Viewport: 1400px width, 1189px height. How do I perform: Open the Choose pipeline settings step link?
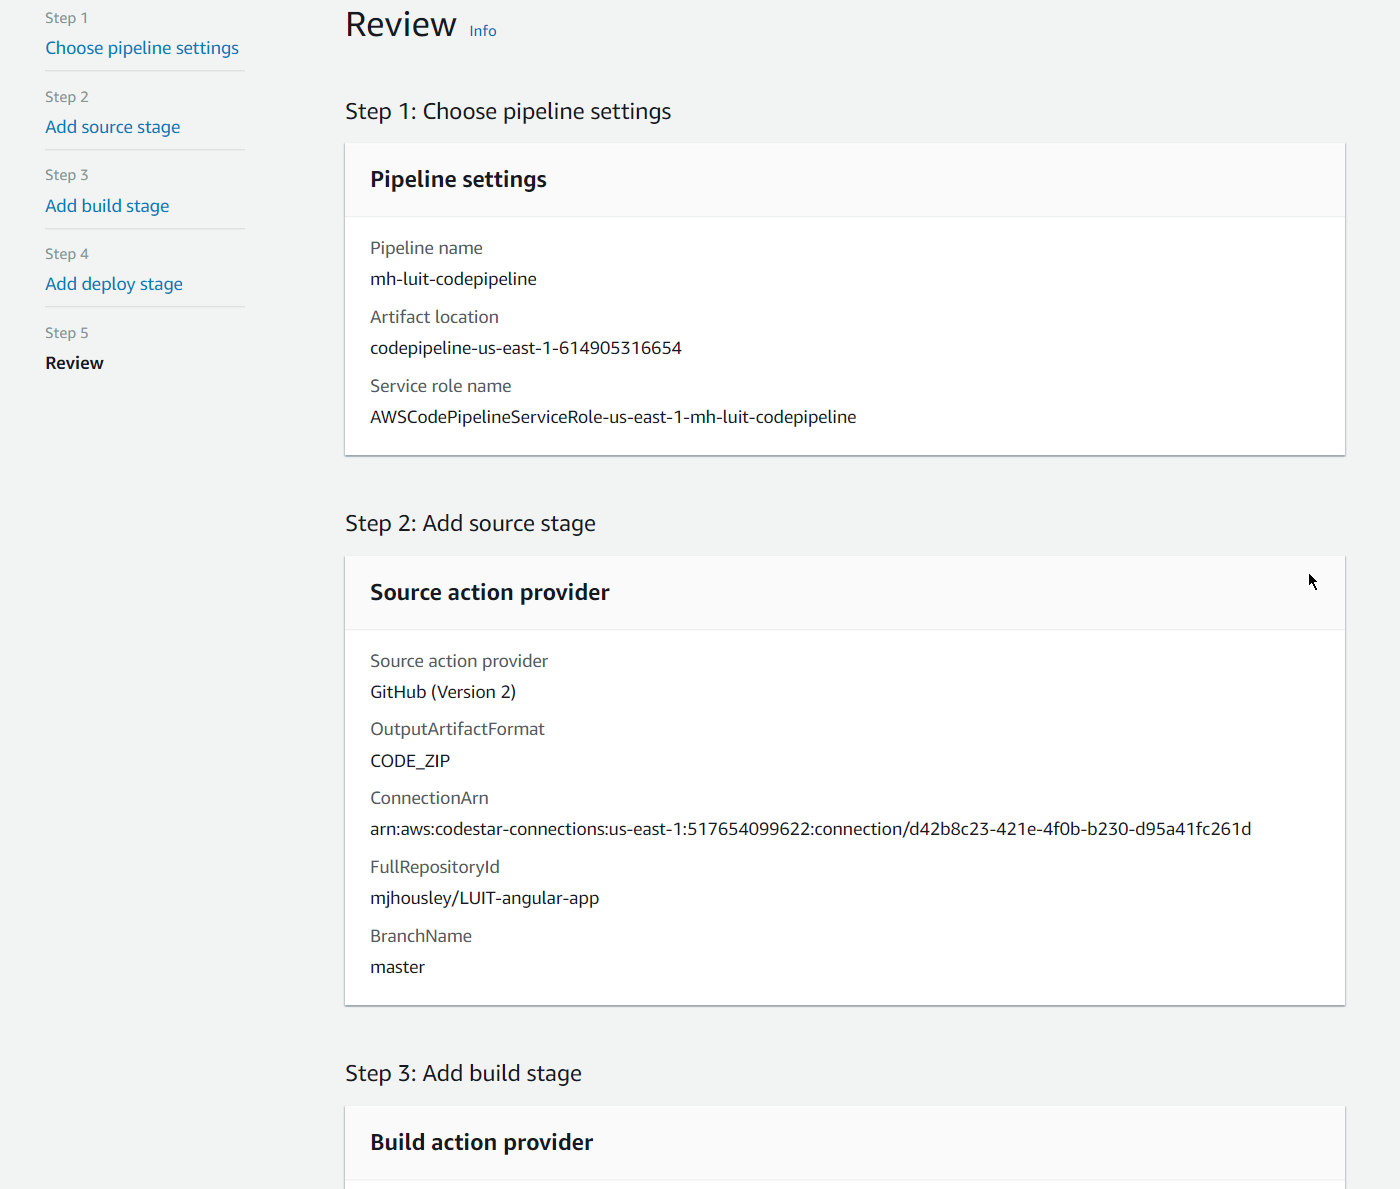pyautogui.click(x=142, y=48)
